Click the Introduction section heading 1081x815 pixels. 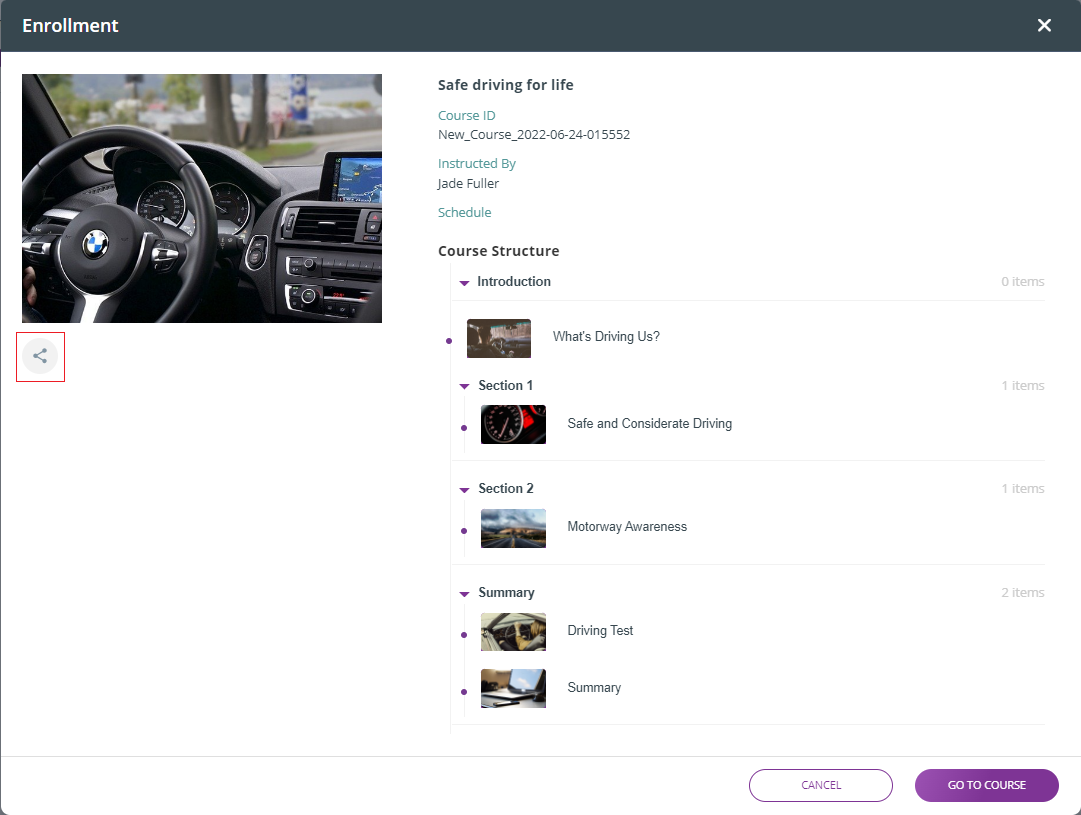[x=514, y=281]
